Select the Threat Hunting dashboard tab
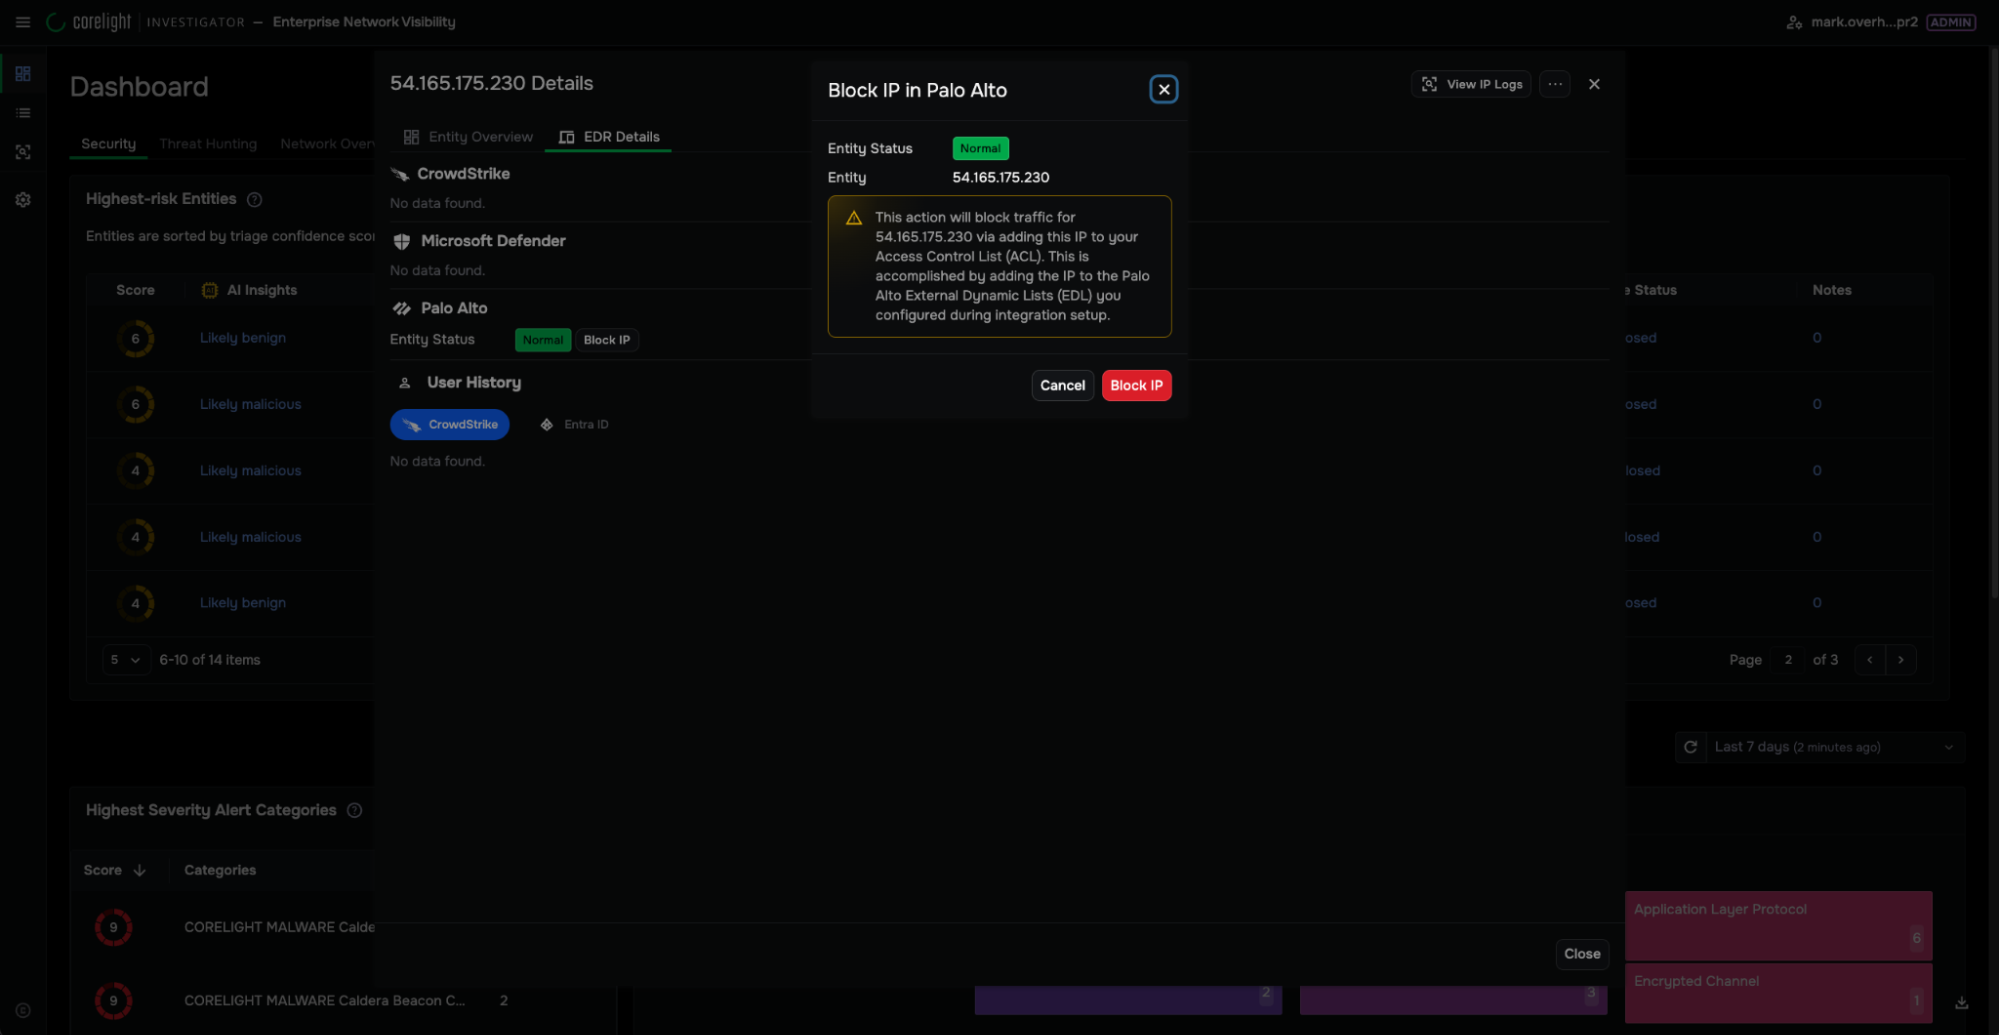Viewport: 1999px width, 1035px height. pyautogui.click(x=208, y=144)
